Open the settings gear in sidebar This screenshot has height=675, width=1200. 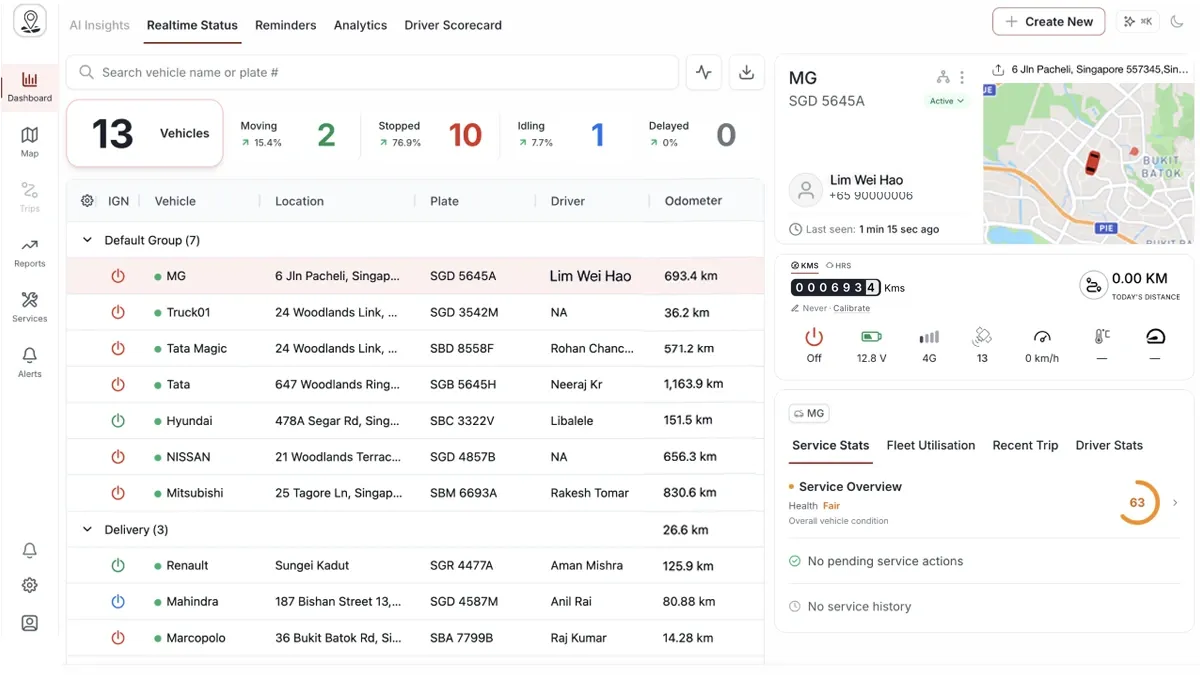[30, 585]
